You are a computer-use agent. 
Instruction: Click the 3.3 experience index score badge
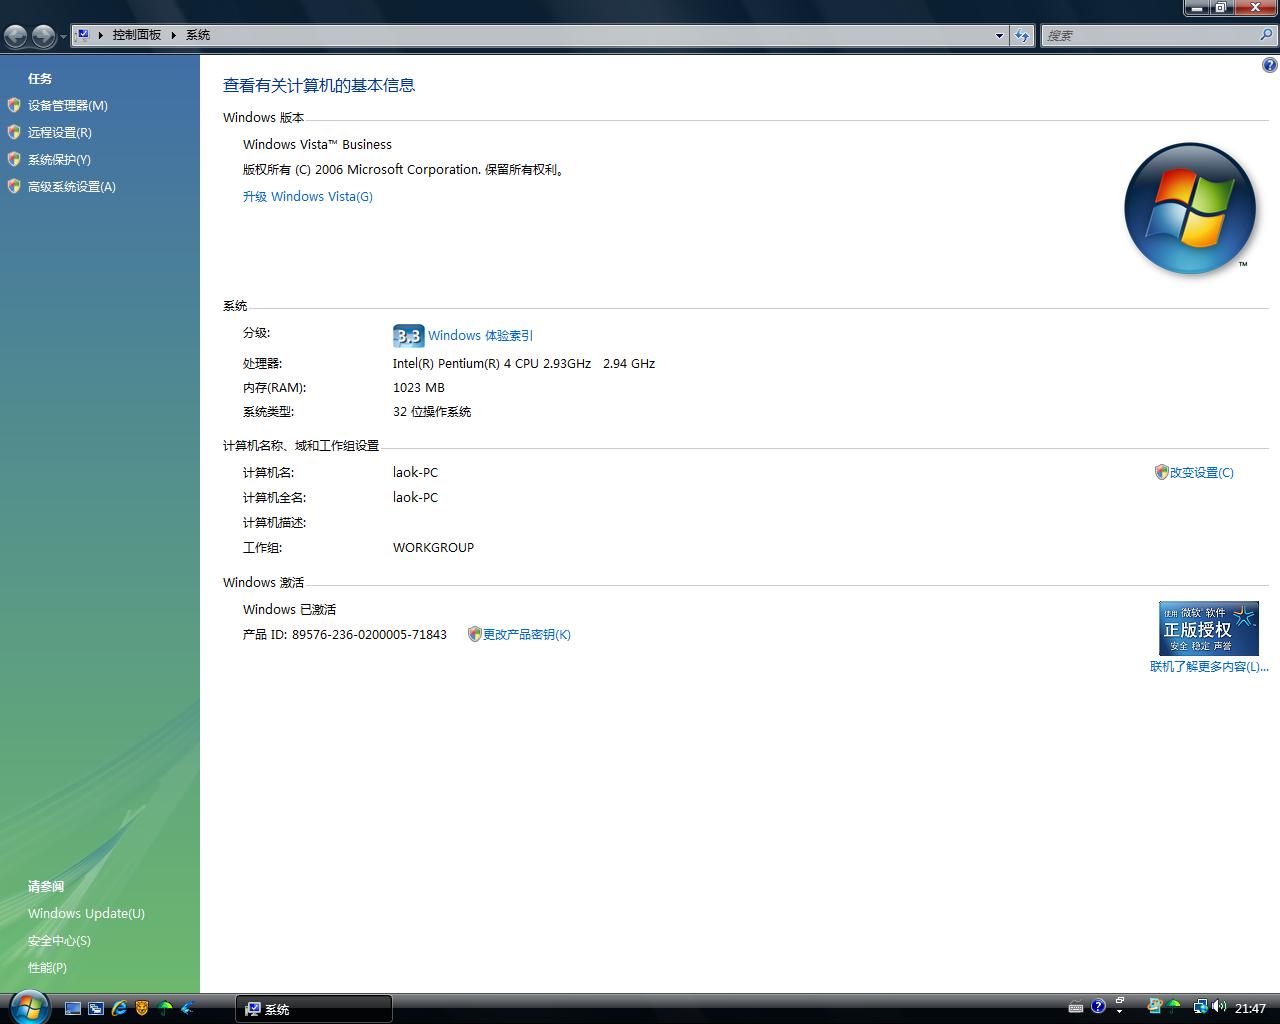pyautogui.click(x=408, y=336)
